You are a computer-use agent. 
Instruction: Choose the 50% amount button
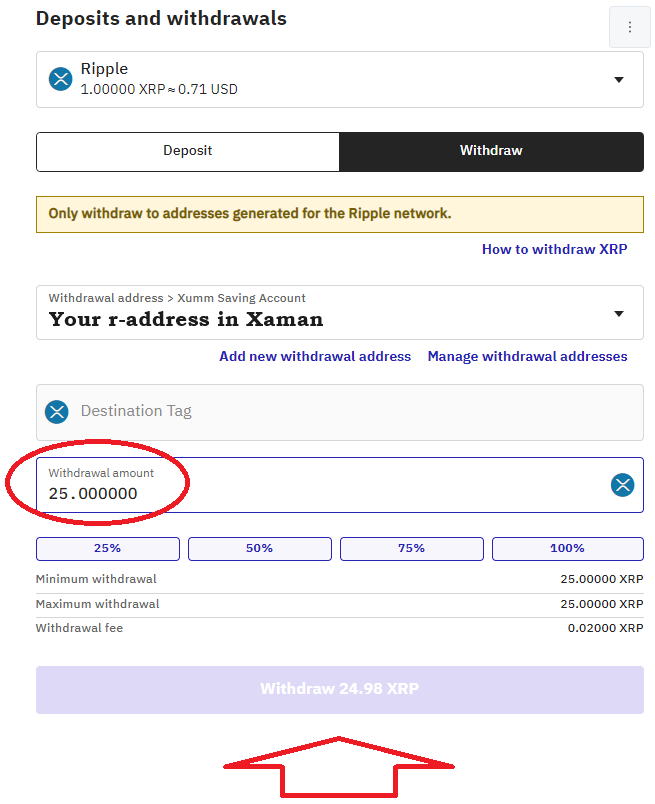[x=260, y=548]
